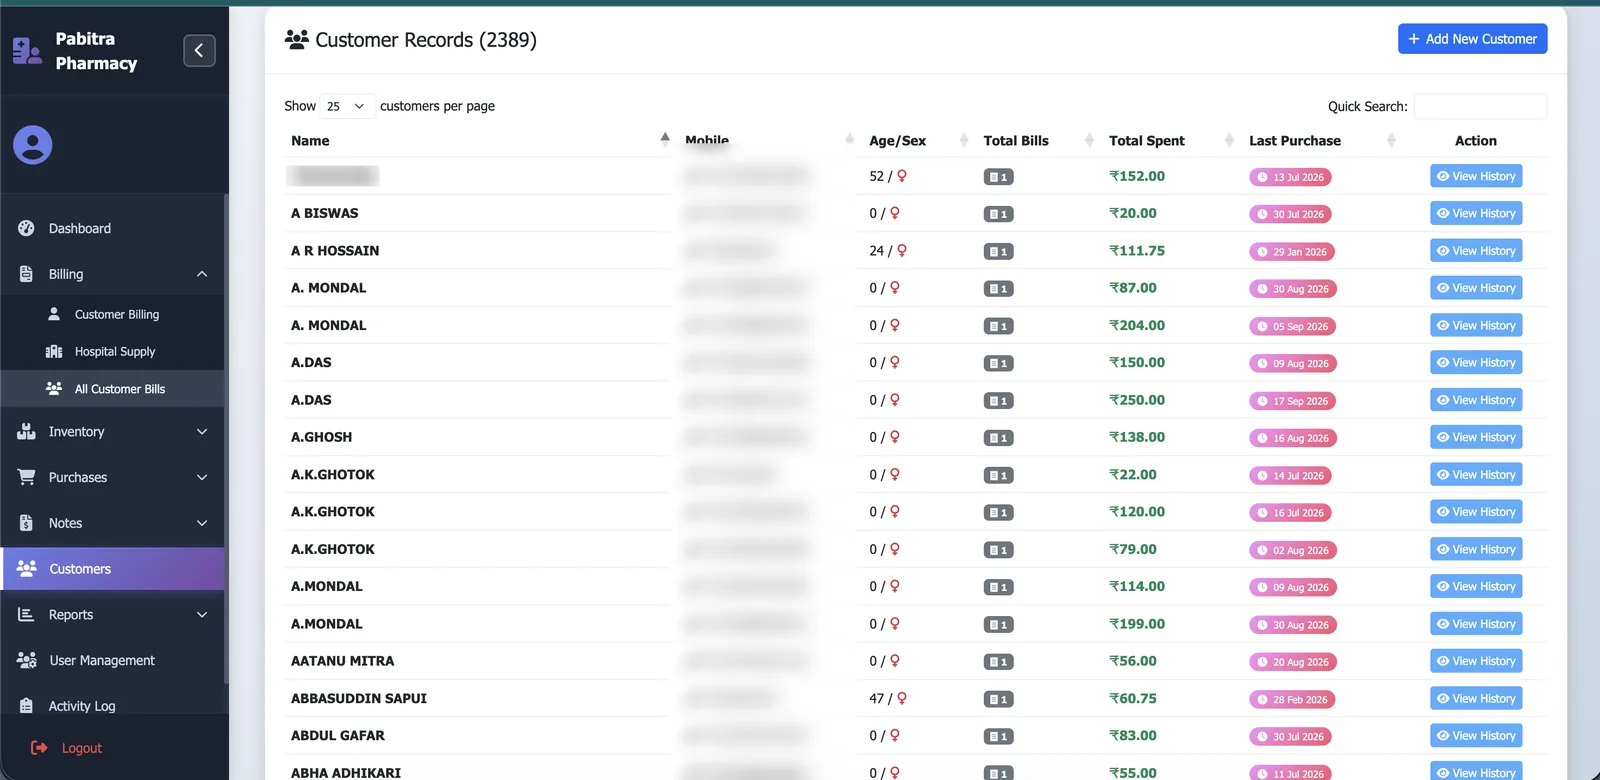The image size is (1600, 780).
Task: Click the Inventory boxes icon
Action: [x=27, y=432]
